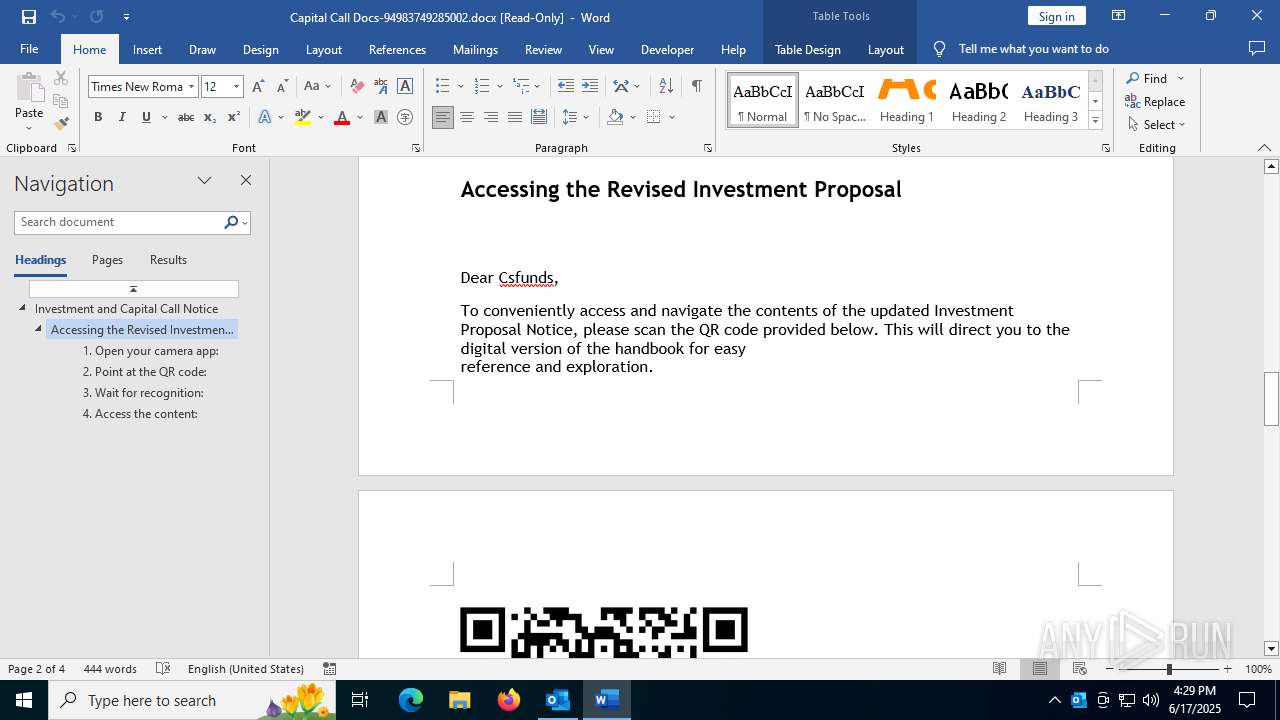Click the Enclose Characters icon
The width and height of the screenshot is (1280, 720).
[x=405, y=117]
